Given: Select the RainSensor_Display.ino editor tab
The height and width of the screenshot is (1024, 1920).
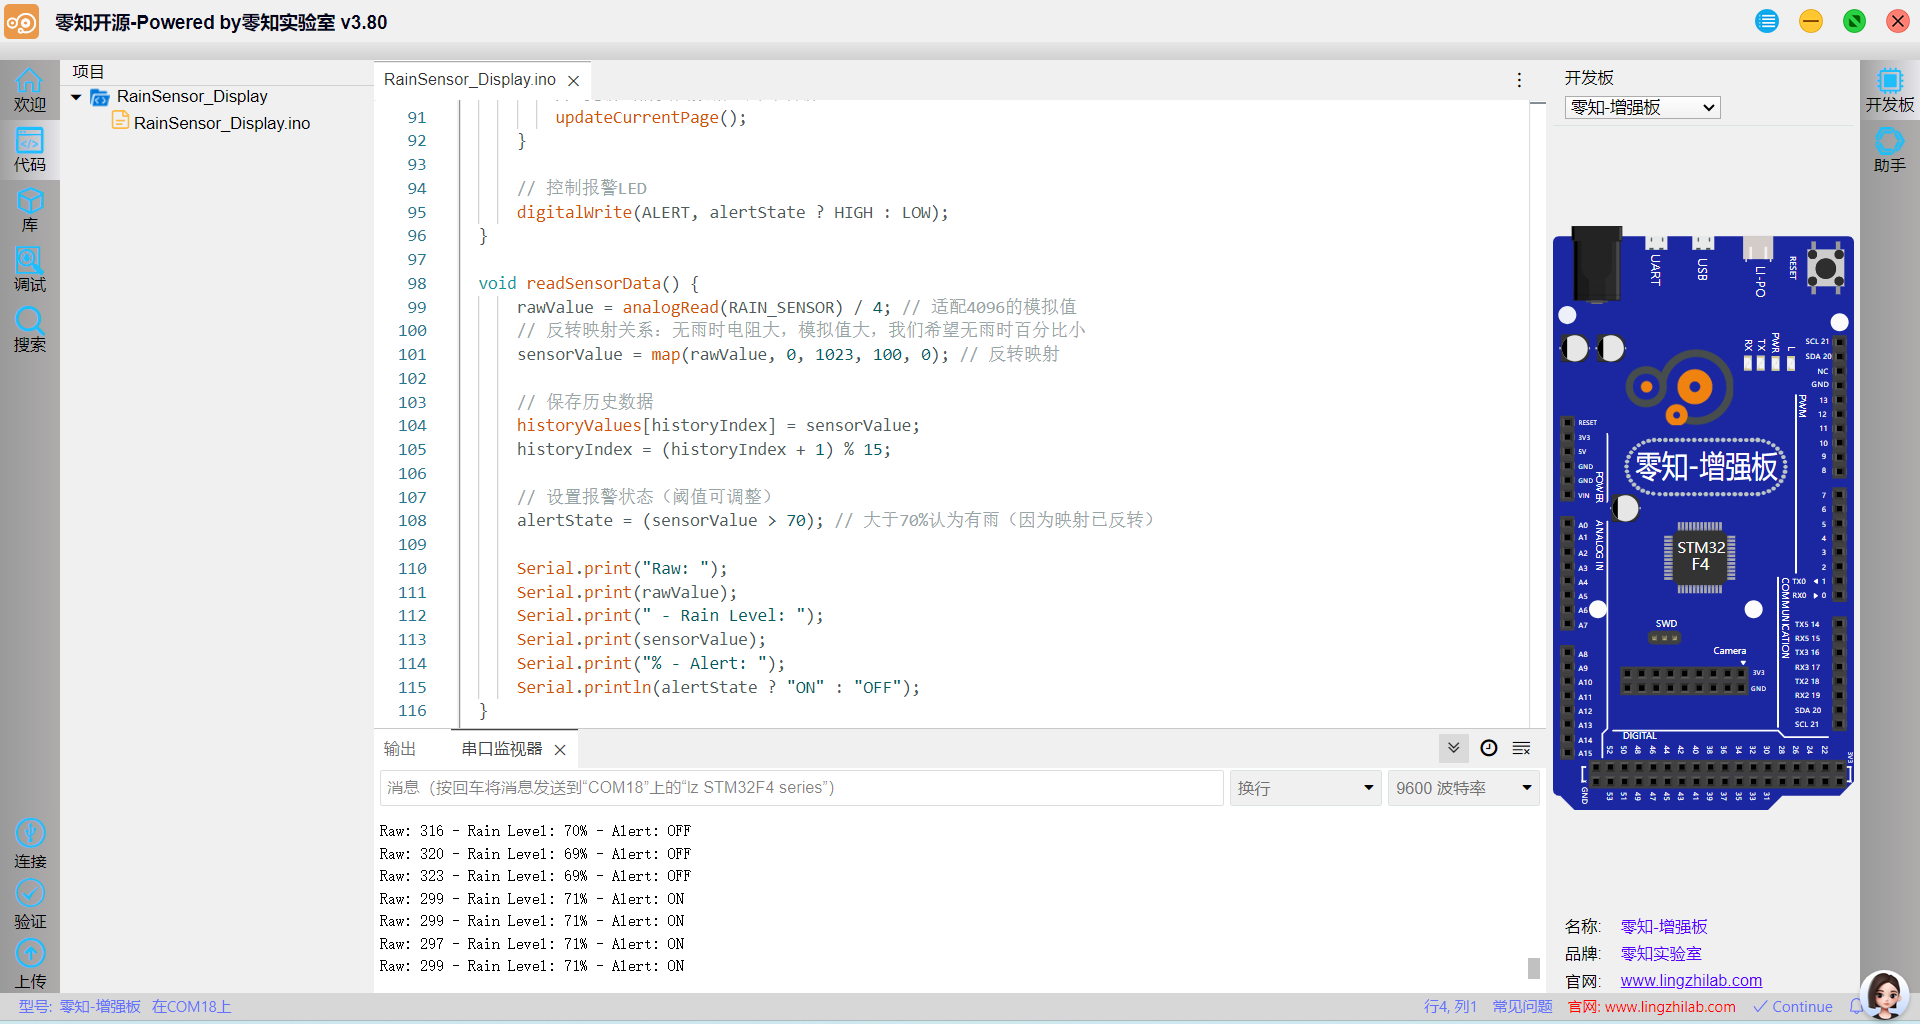Looking at the screenshot, I should (469, 80).
